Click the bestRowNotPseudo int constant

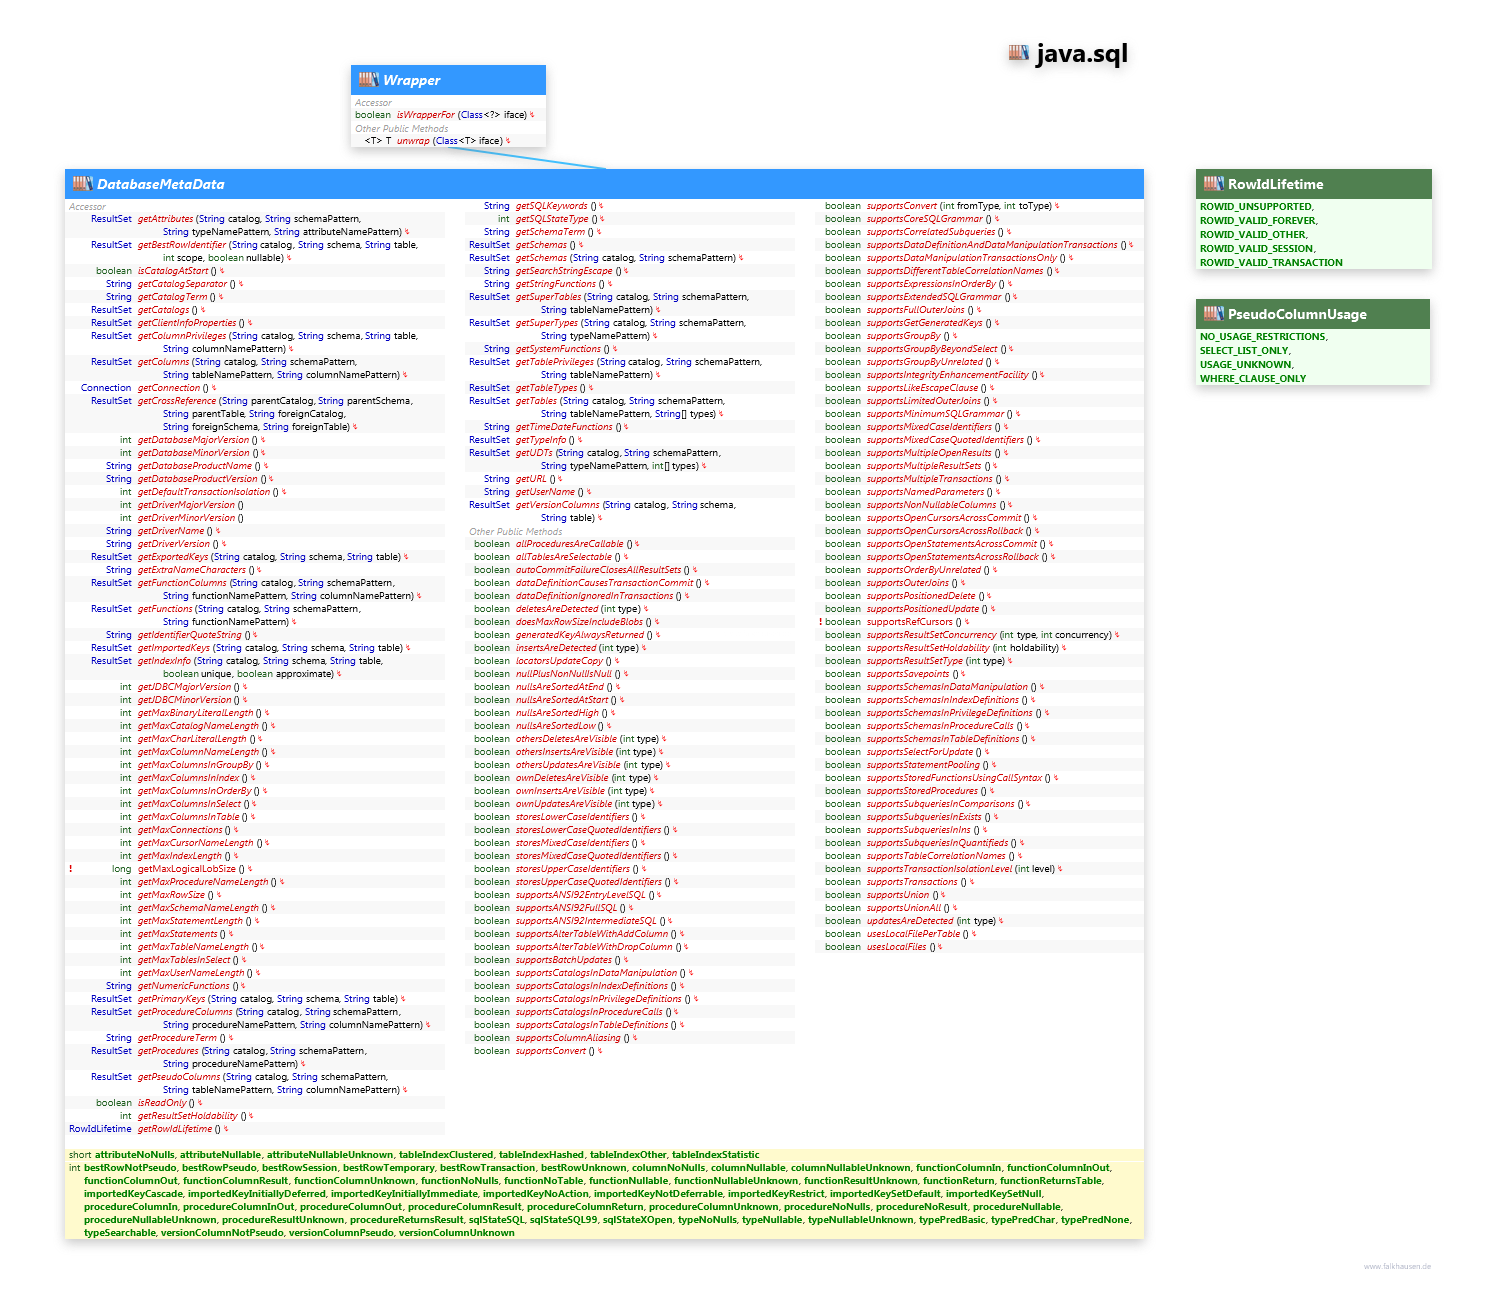point(130,1168)
